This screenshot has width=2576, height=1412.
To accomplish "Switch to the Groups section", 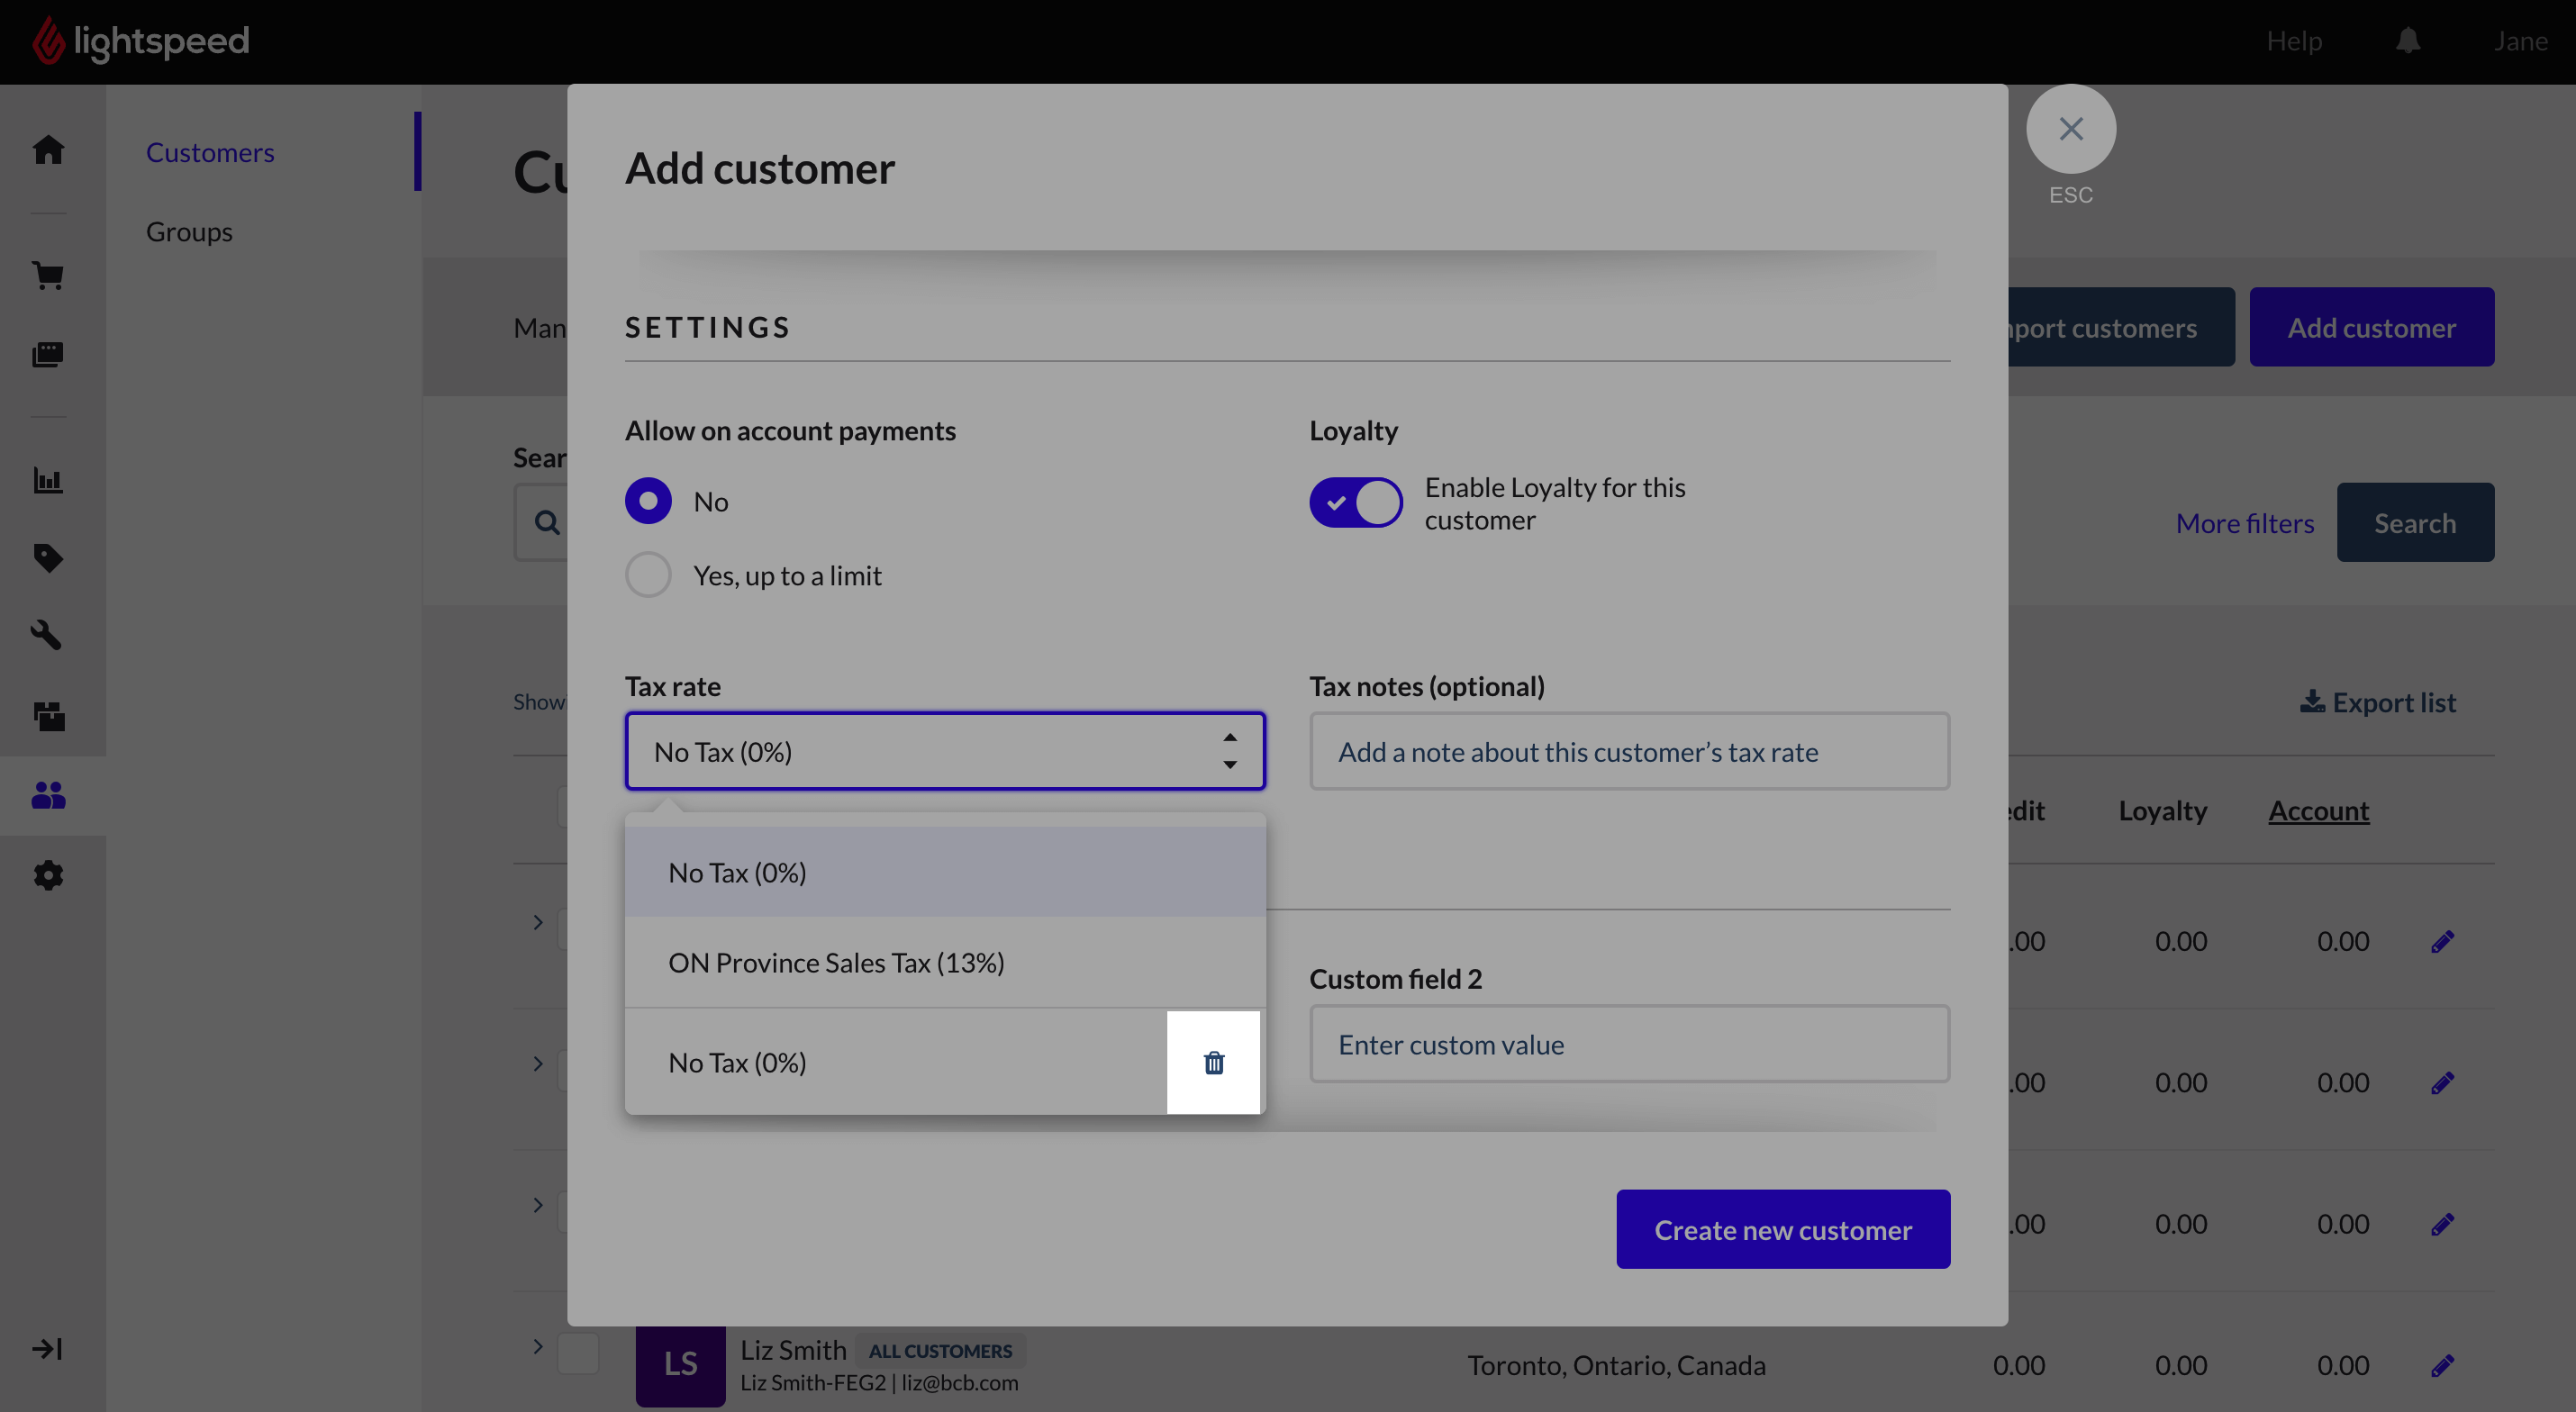I will click(189, 231).
